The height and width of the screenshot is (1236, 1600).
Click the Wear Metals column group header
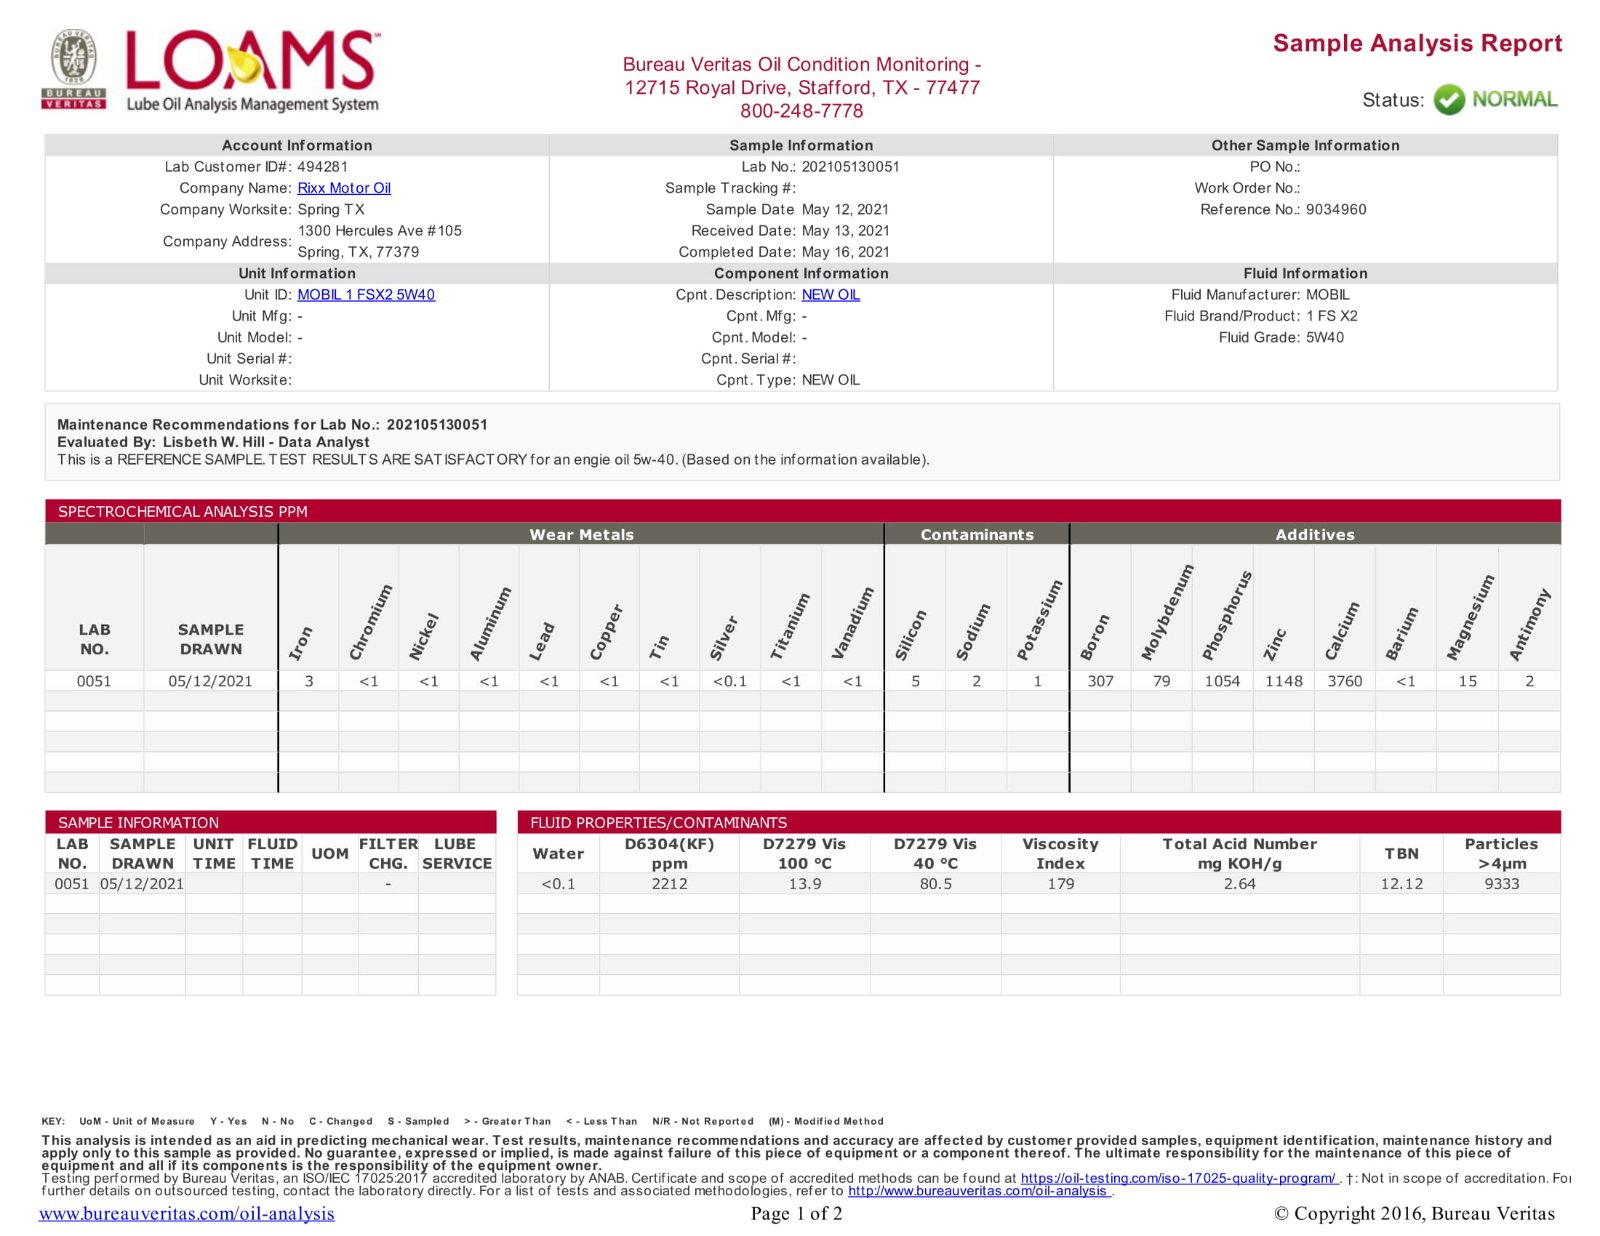(x=581, y=535)
